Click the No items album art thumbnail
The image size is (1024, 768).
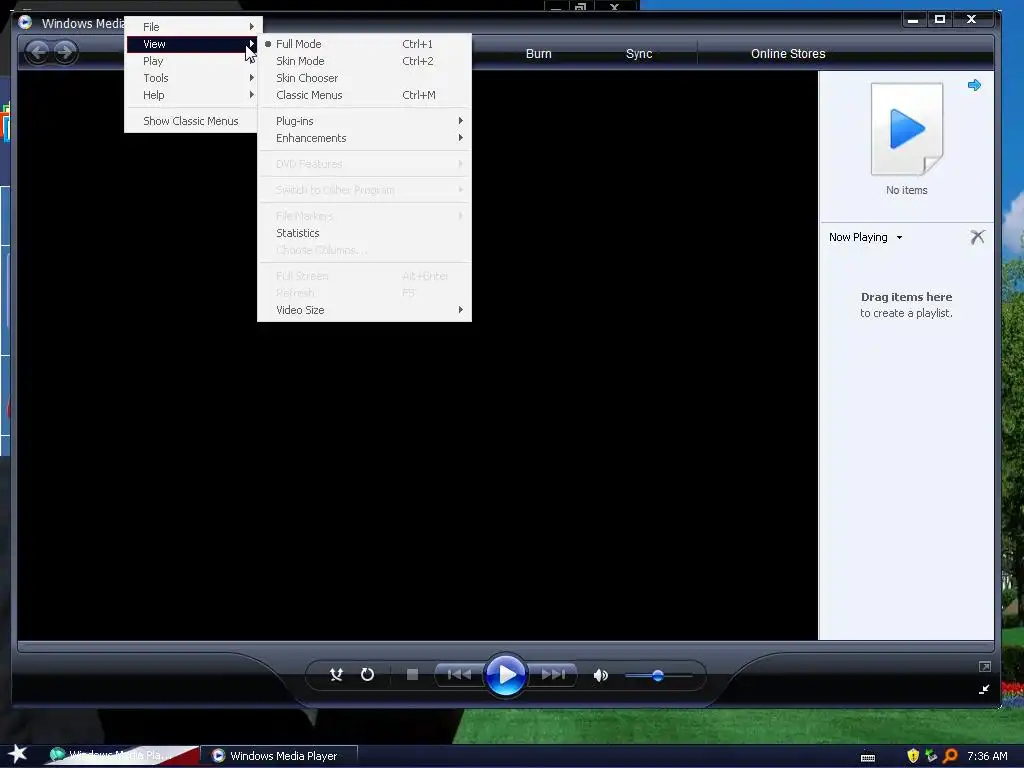907,129
